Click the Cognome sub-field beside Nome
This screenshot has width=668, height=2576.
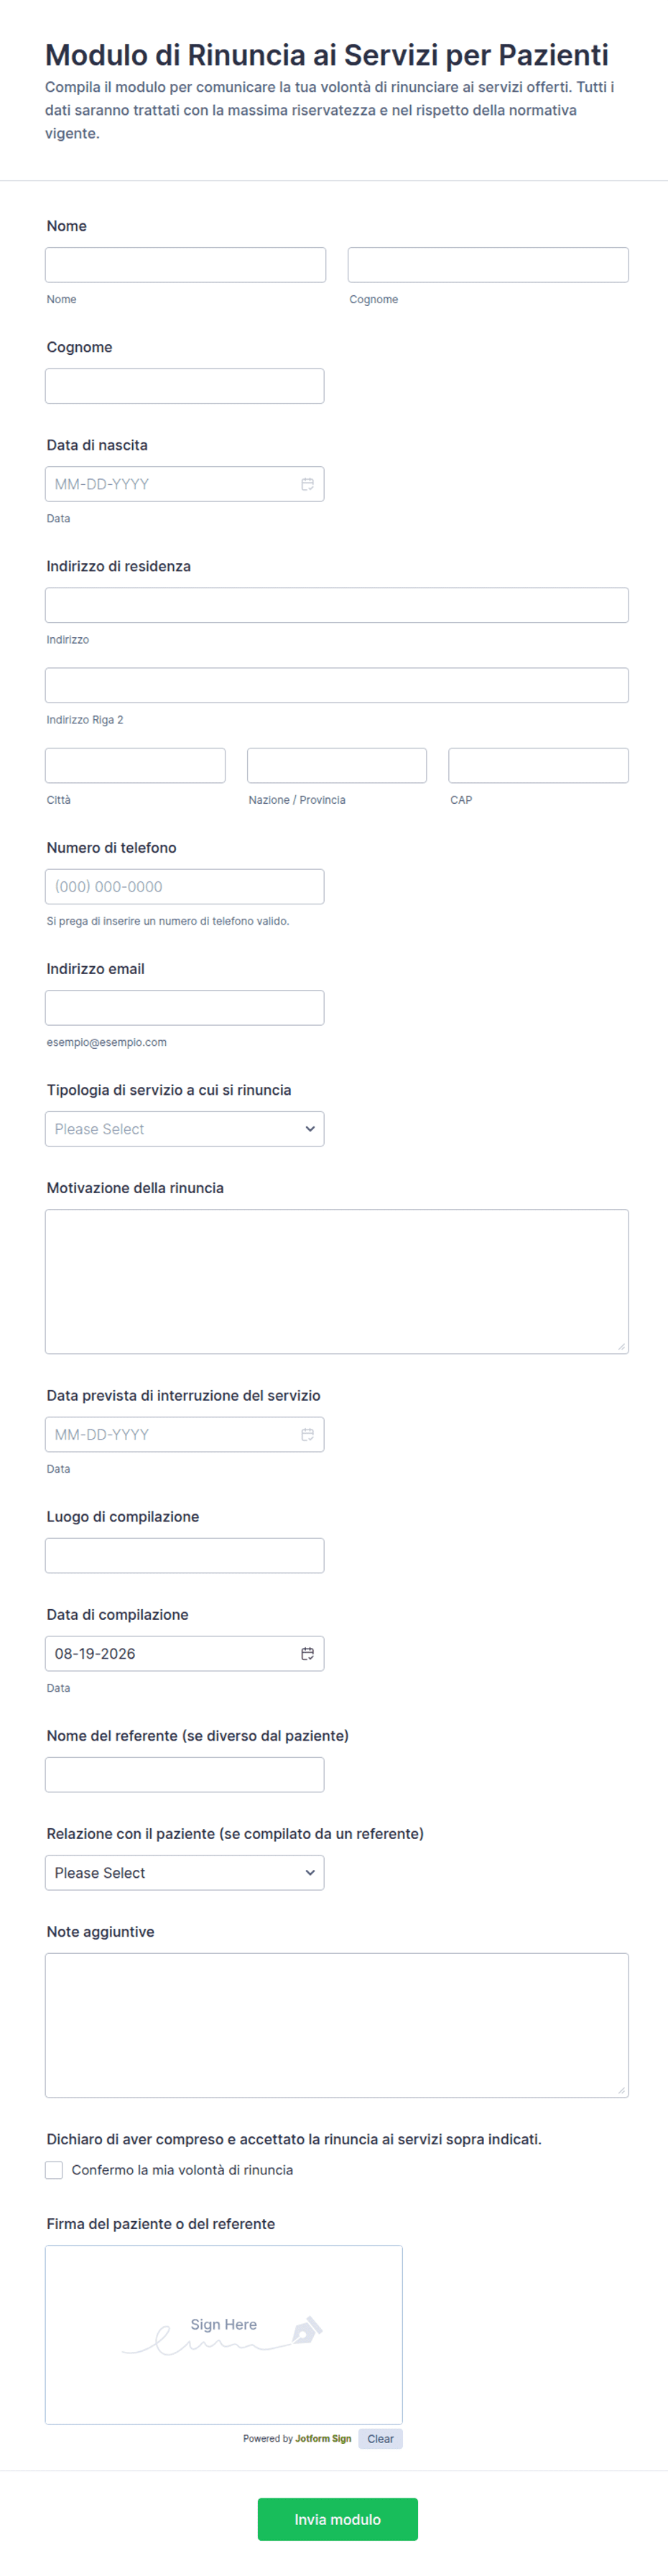[488, 265]
